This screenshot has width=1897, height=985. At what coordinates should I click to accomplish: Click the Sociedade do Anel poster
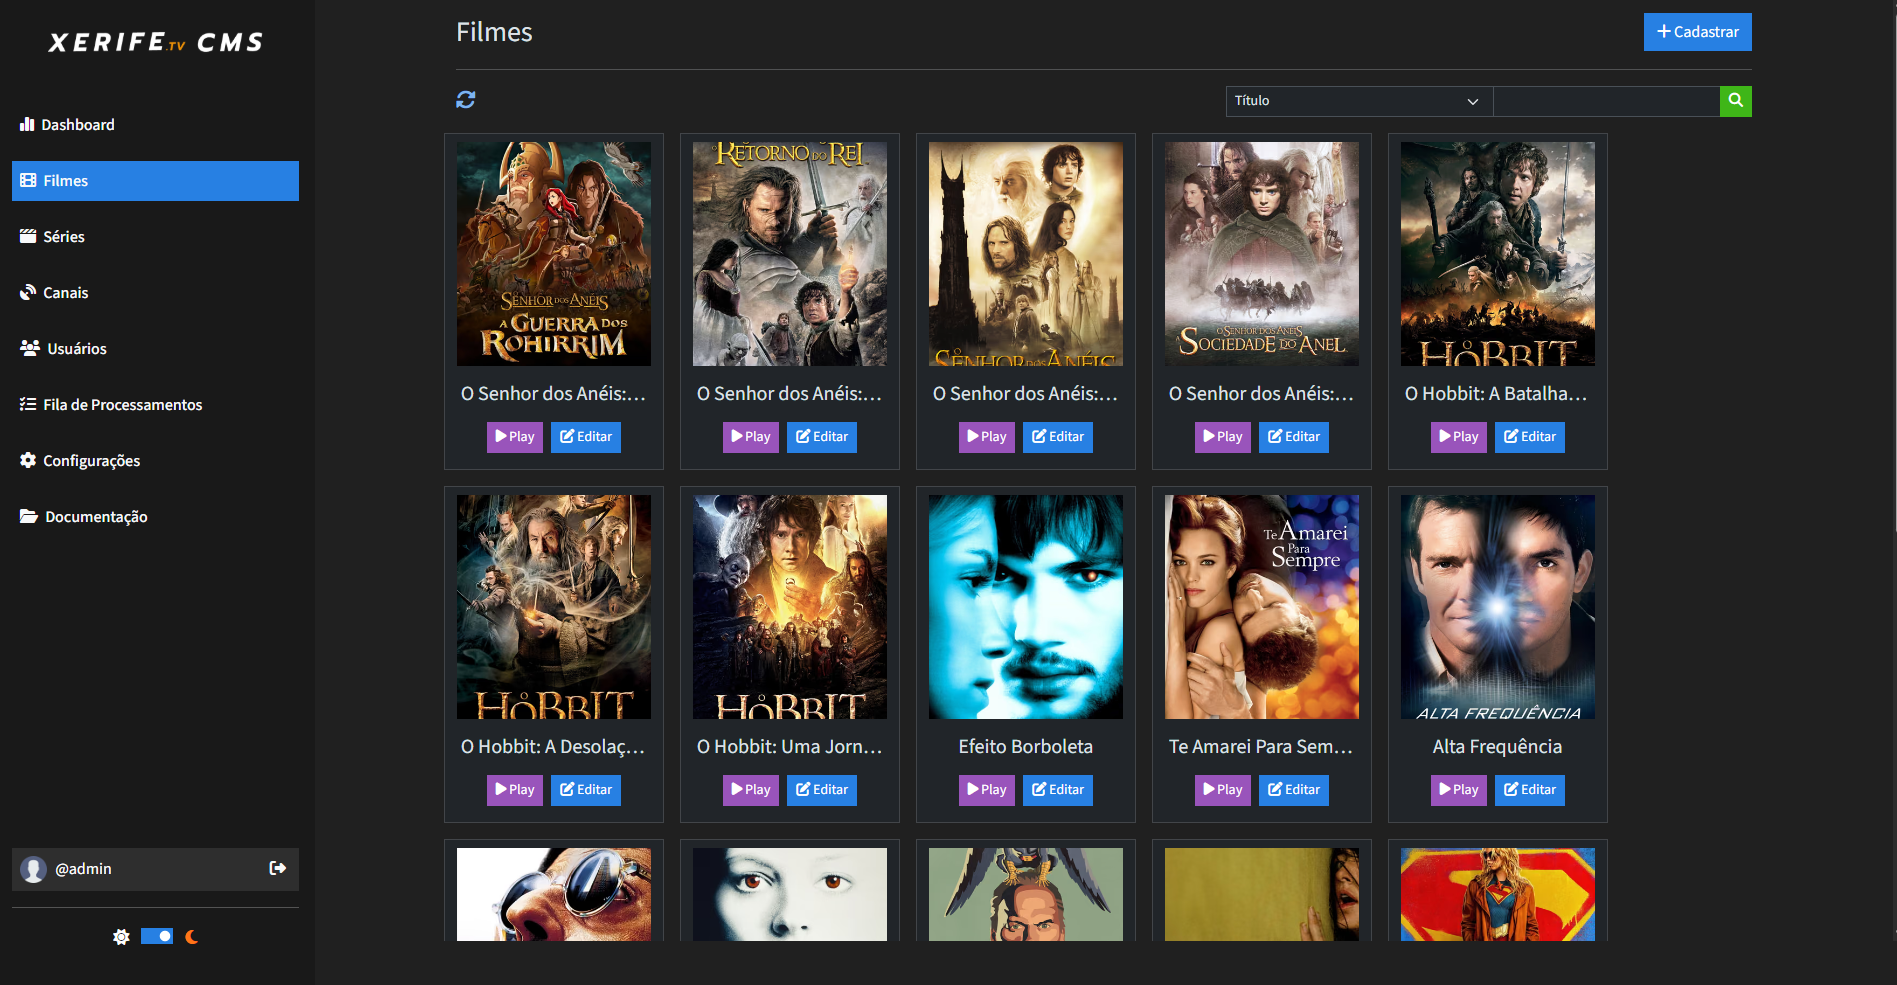click(x=1262, y=254)
